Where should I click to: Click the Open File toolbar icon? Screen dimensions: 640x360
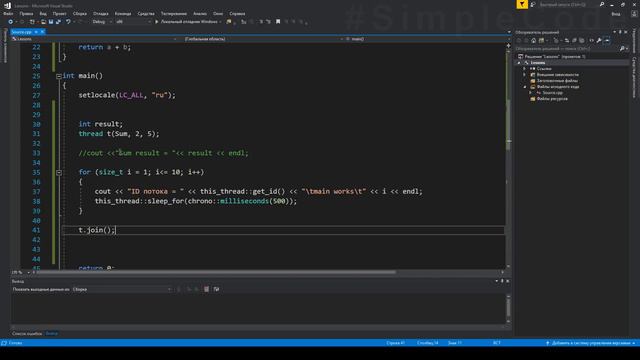pyautogui.click(x=43, y=22)
